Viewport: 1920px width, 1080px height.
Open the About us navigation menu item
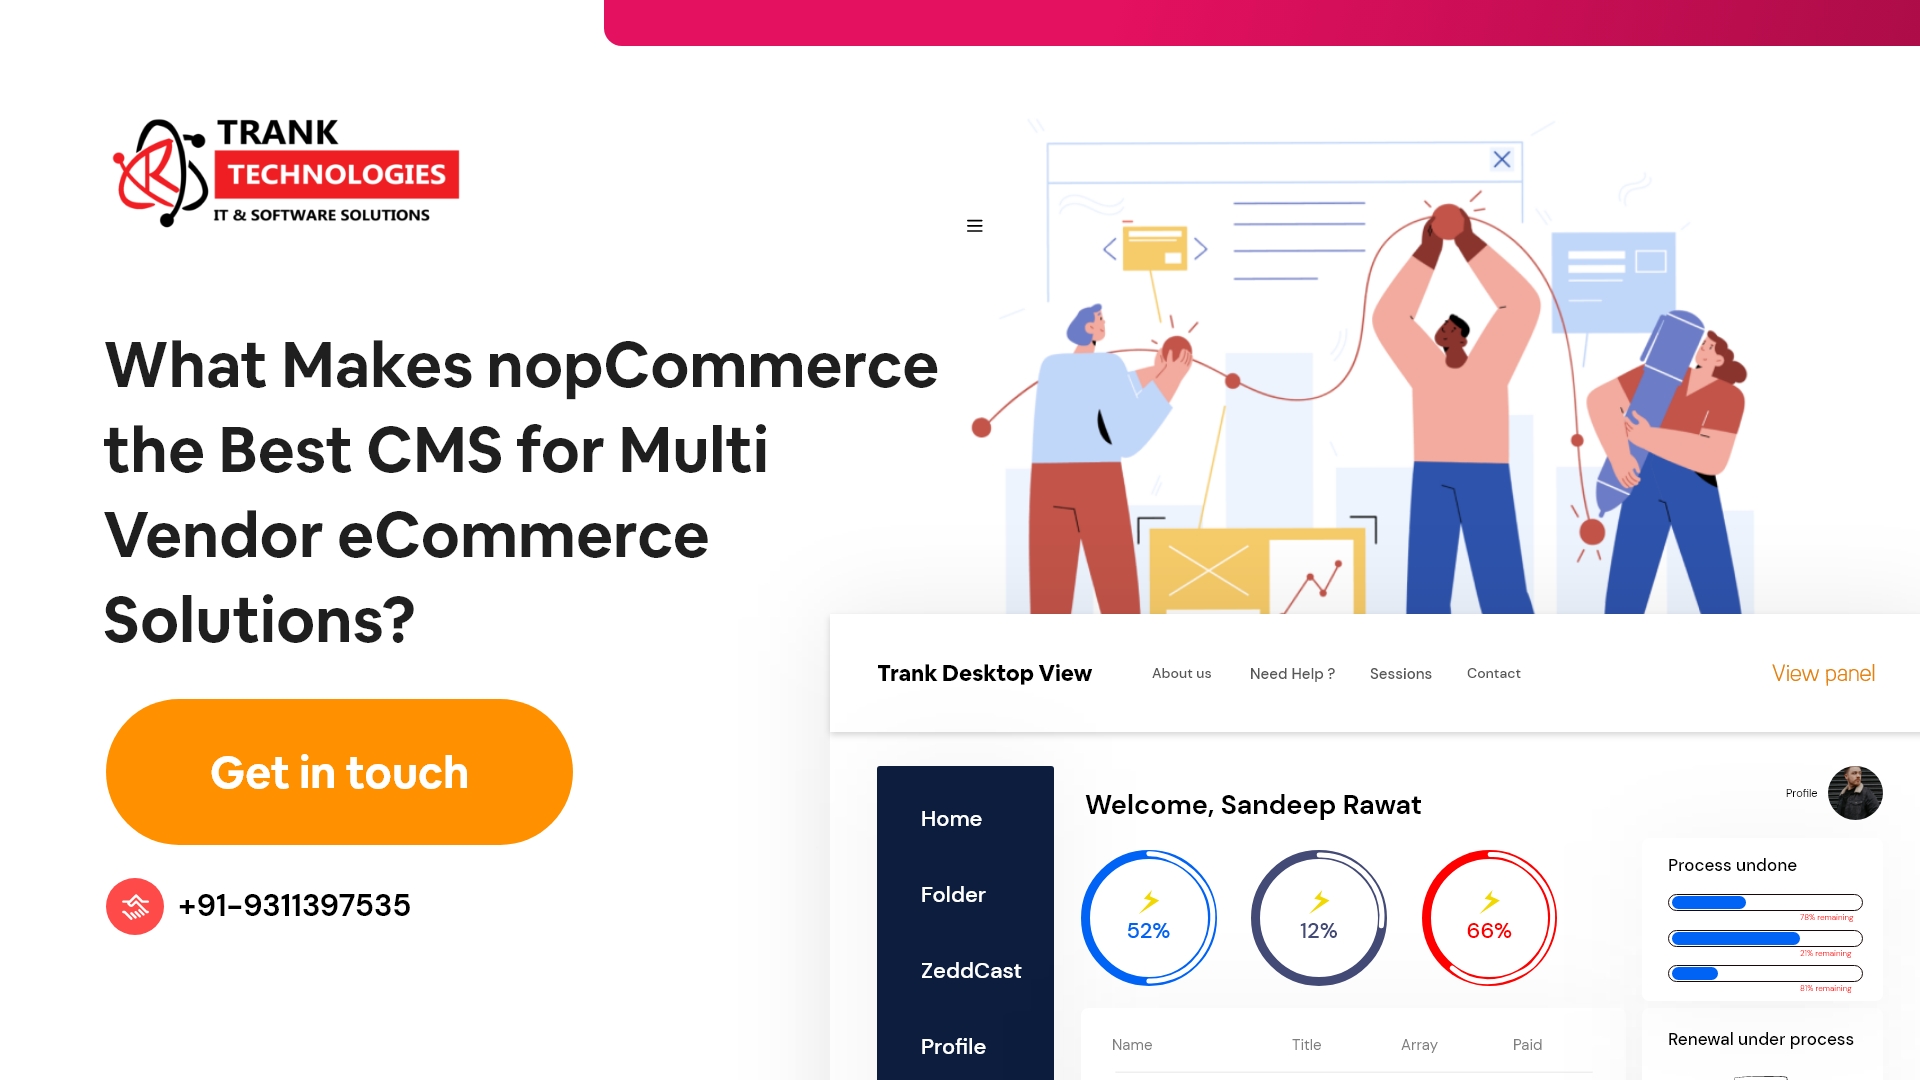[1182, 671]
